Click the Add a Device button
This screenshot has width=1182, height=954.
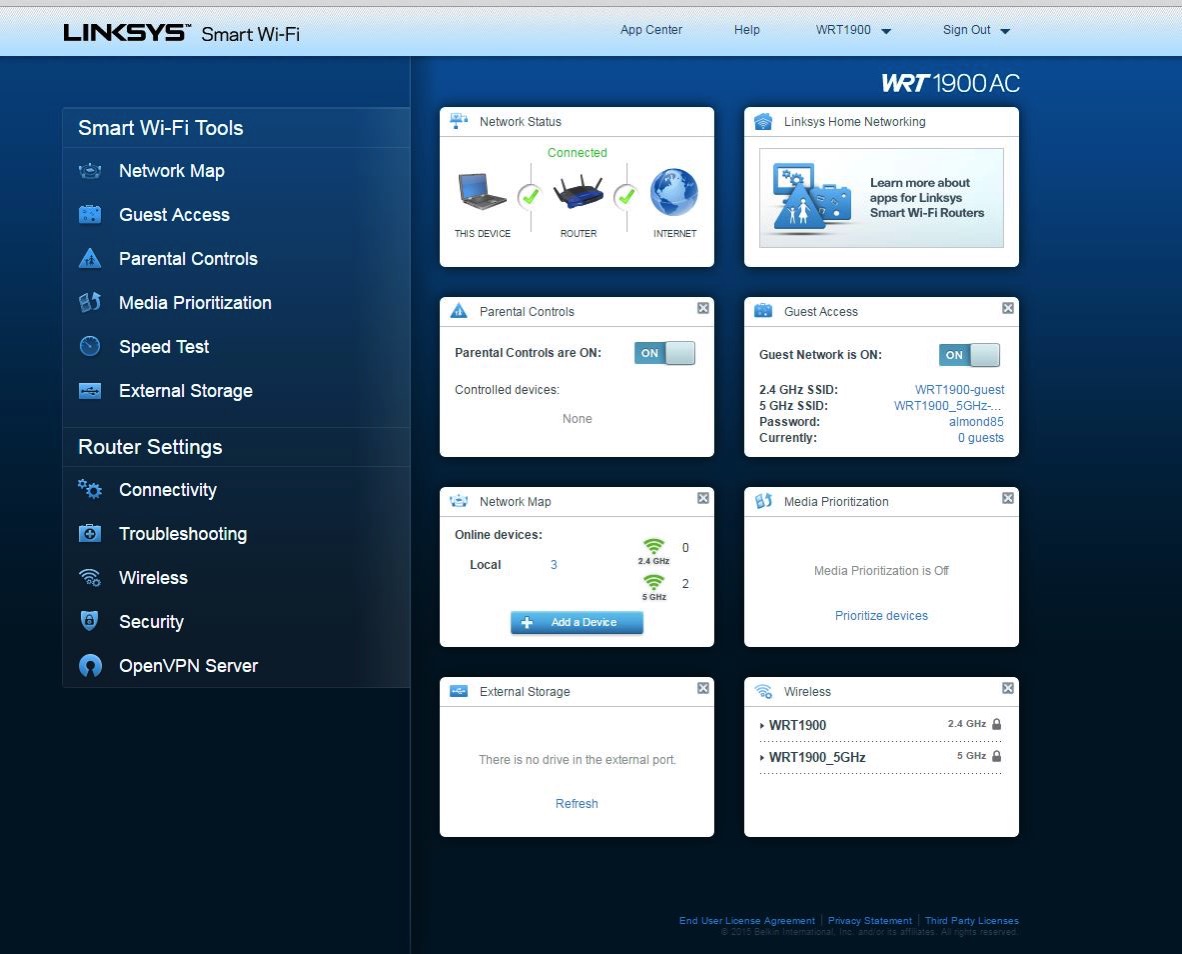(x=577, y=622)
